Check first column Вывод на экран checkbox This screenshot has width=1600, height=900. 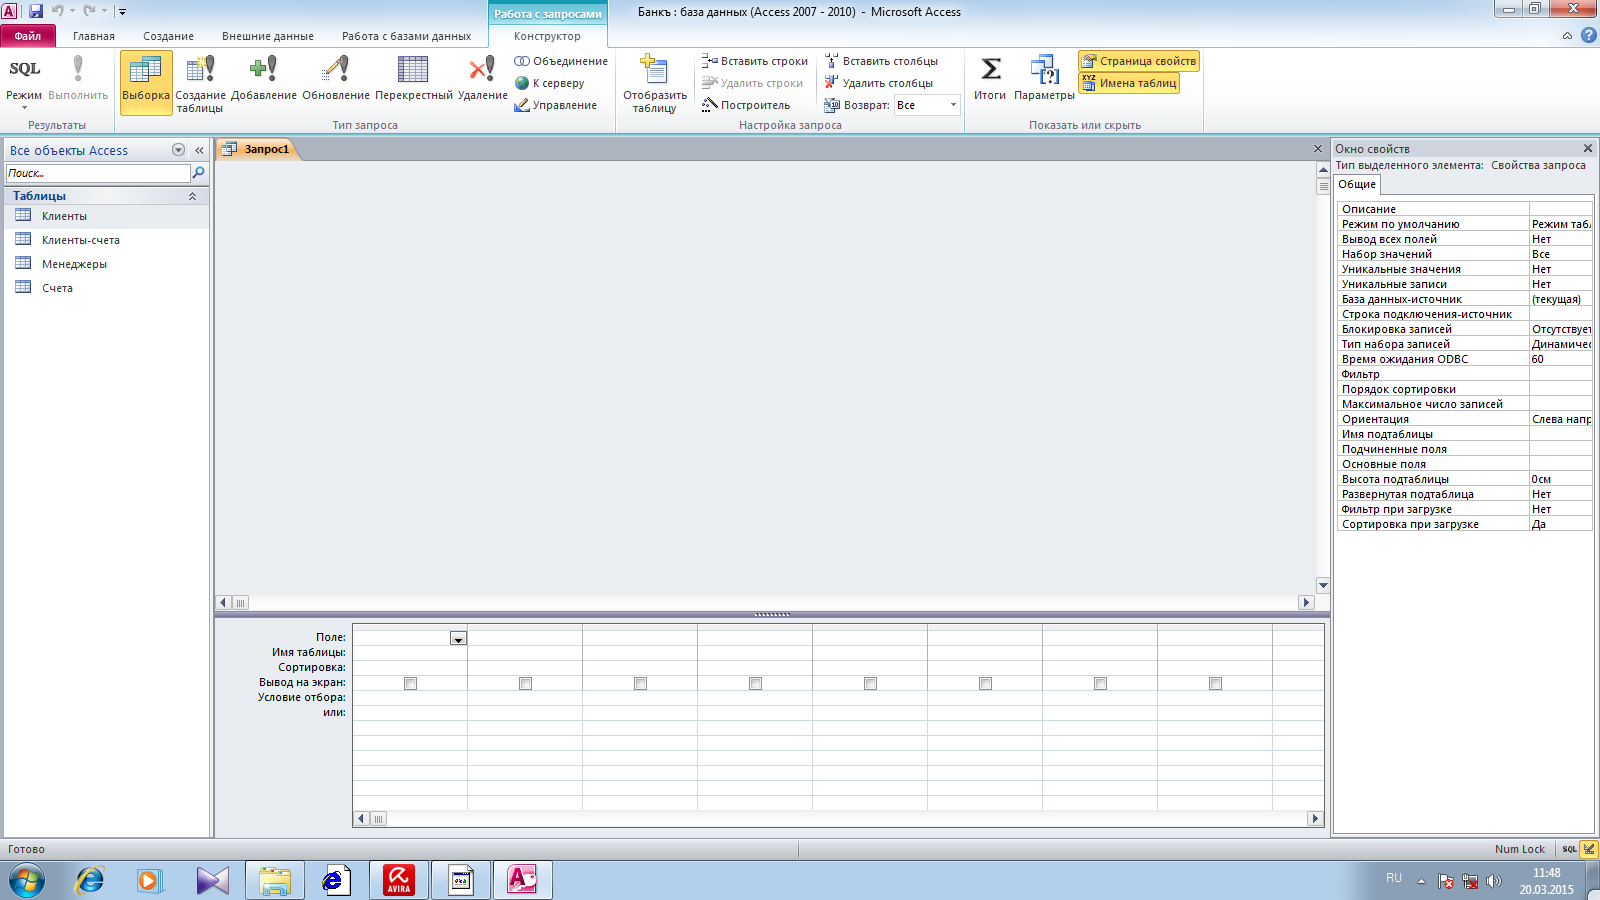pos(410,683)
